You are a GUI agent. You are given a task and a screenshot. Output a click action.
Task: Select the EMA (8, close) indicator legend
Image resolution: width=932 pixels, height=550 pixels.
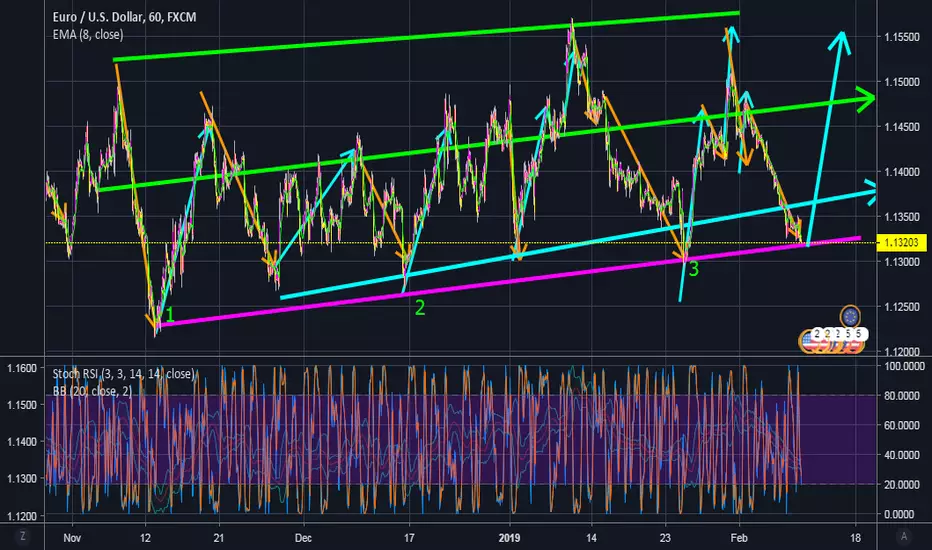point(88,35)
